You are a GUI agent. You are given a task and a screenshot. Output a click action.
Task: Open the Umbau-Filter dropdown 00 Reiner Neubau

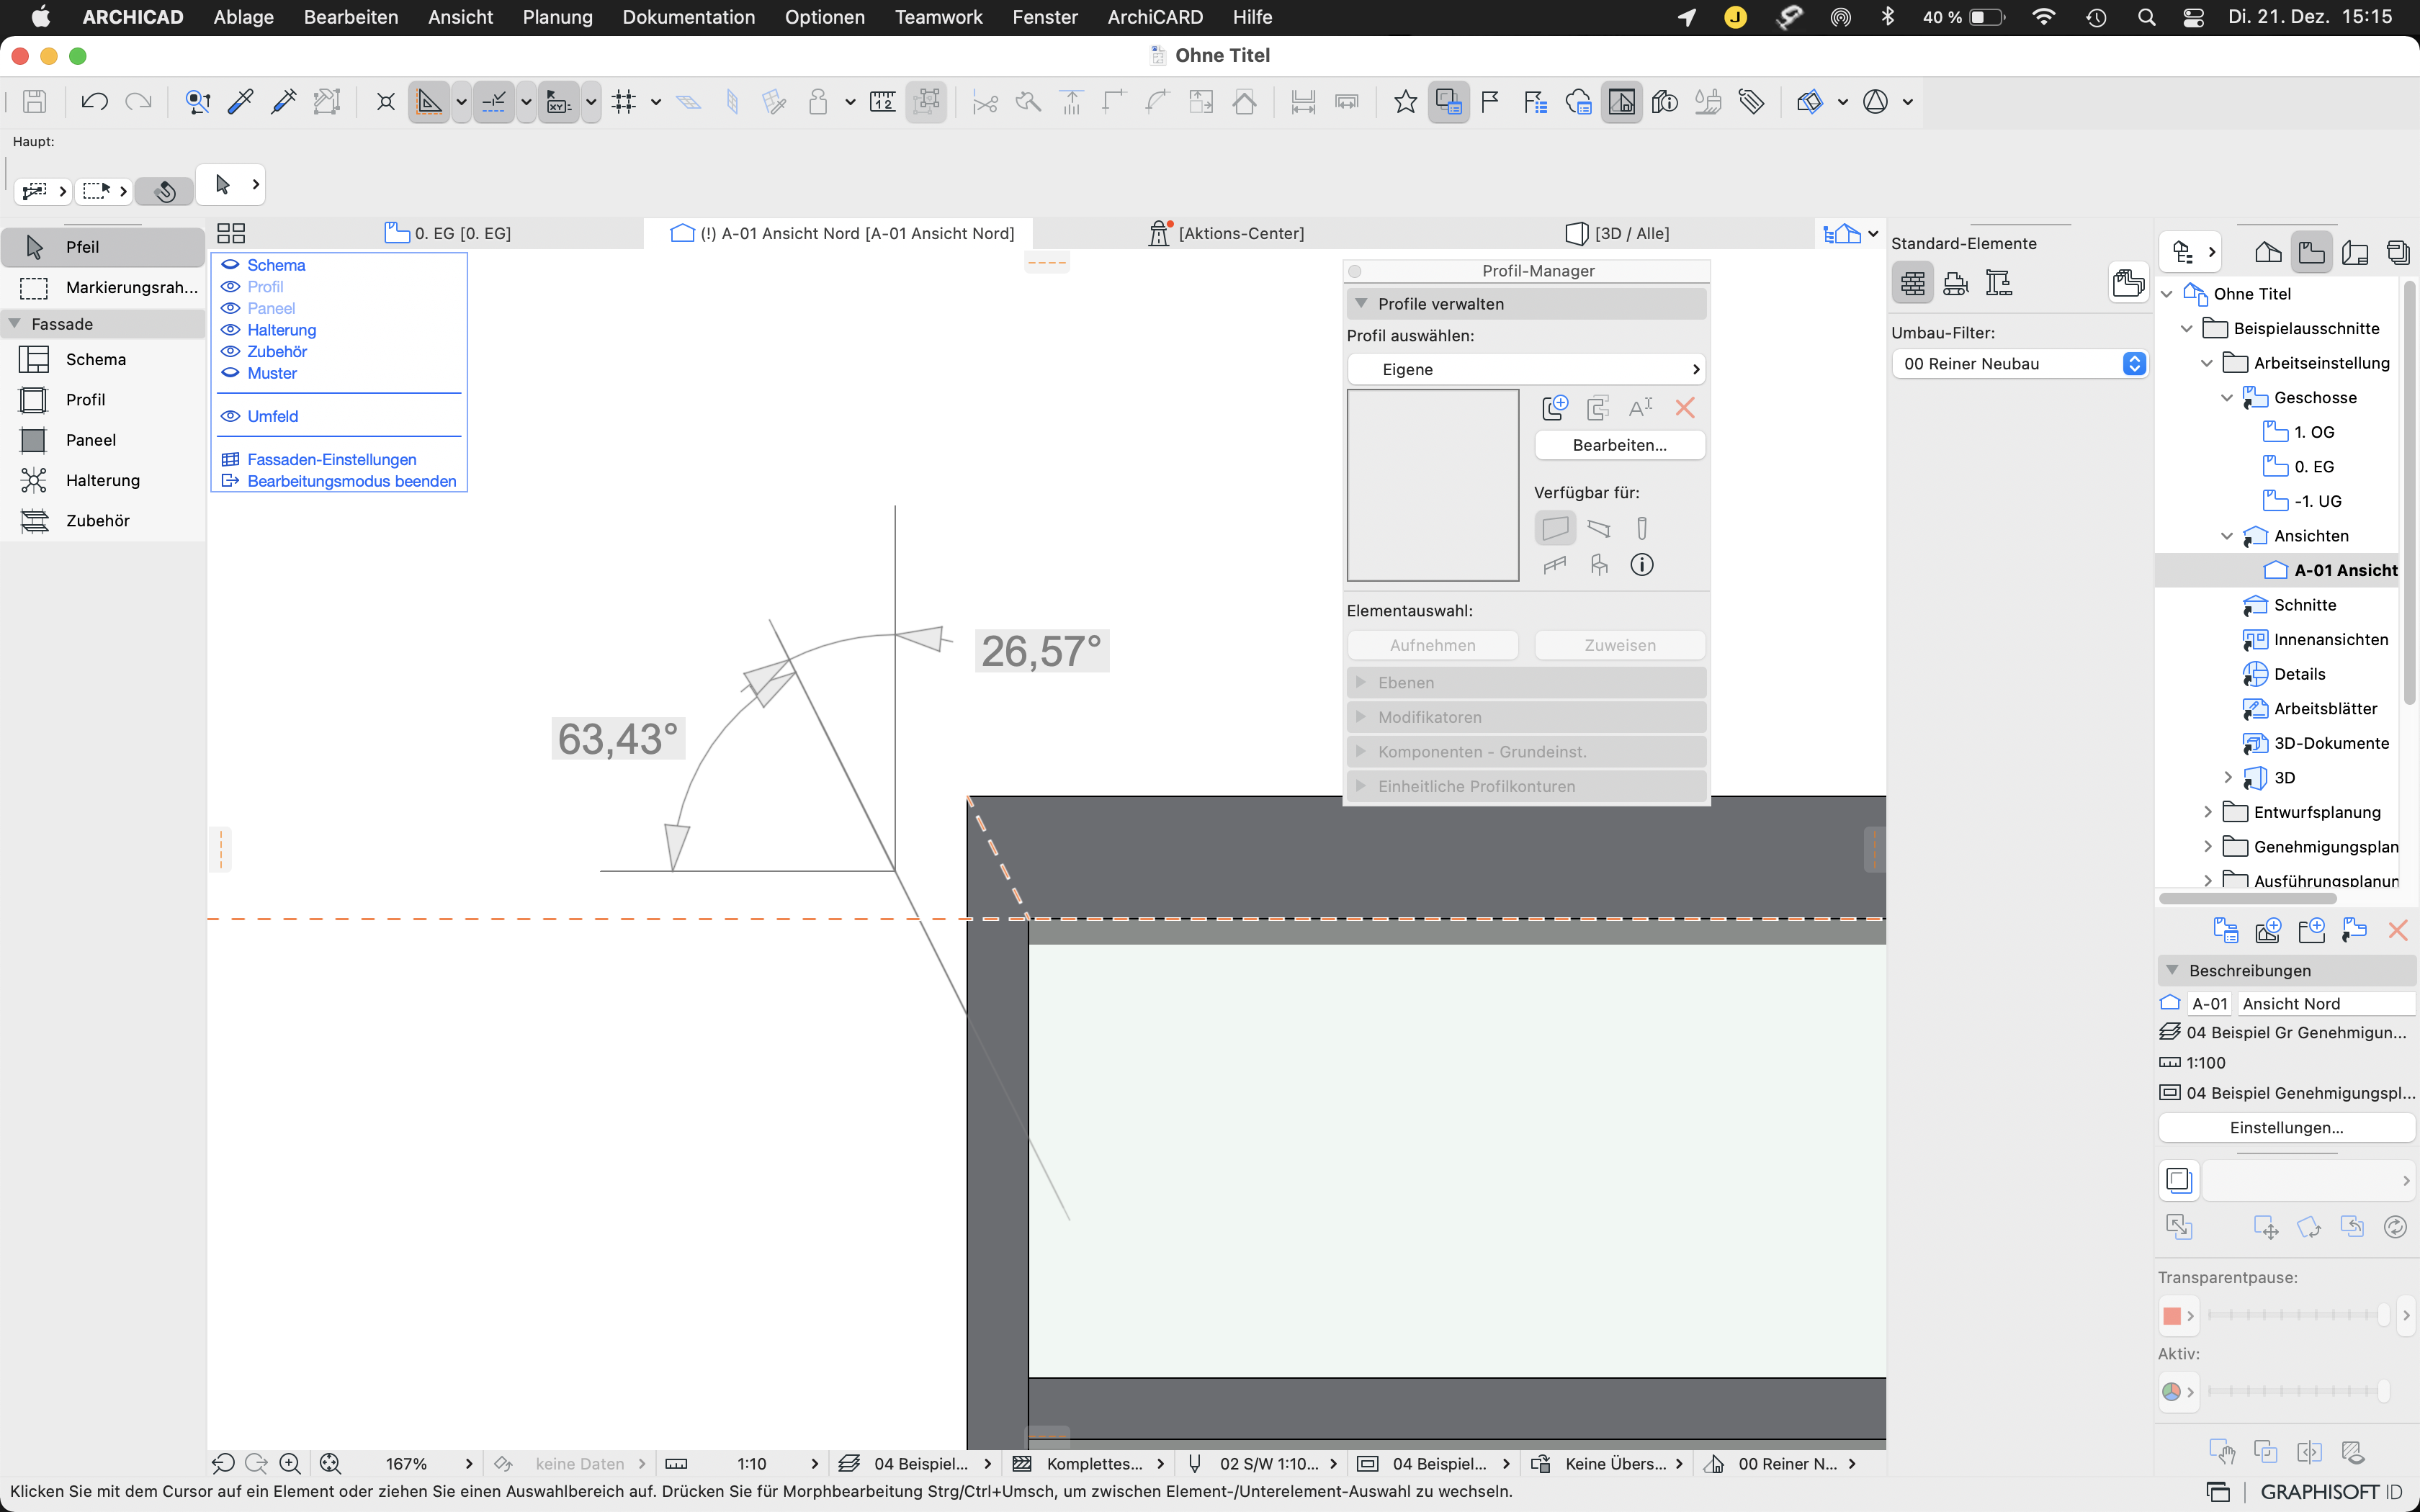[2019, 364]
